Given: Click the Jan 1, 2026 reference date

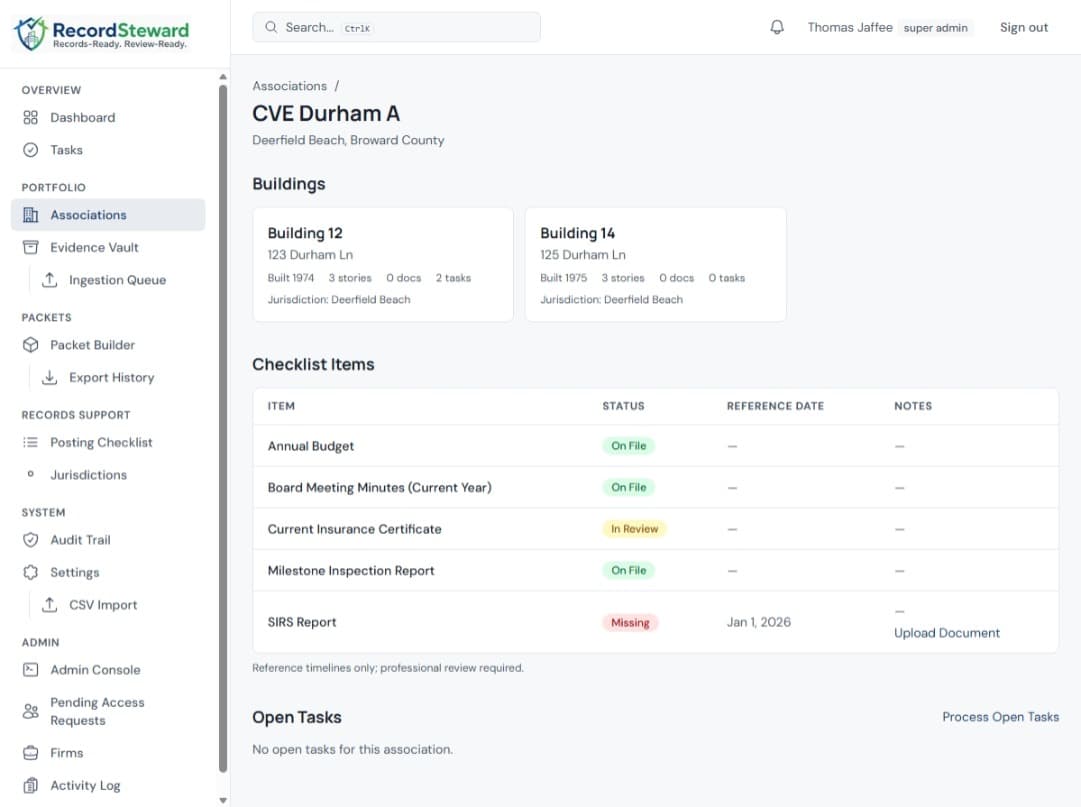Looking at the screenshot, I should point(758,622).
